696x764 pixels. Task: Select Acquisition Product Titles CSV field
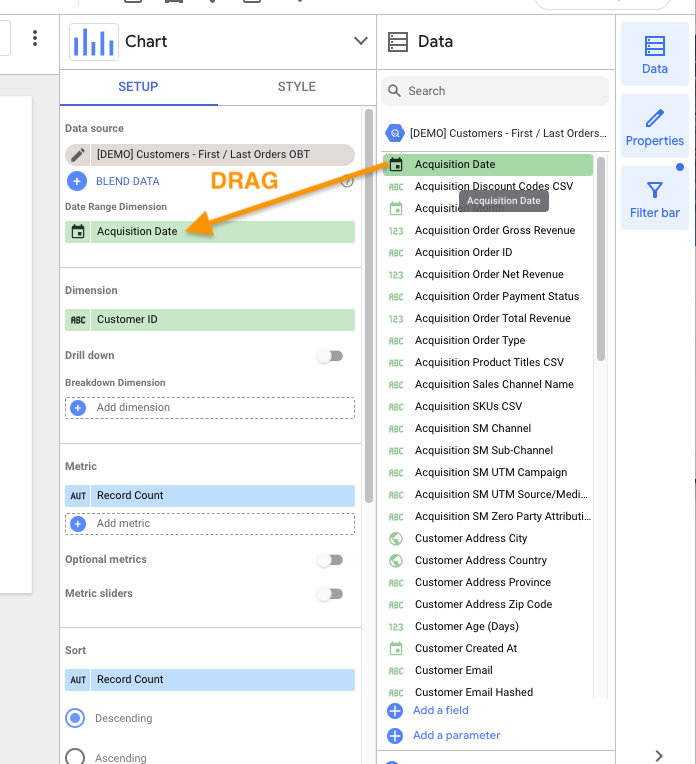[x=488, y=363]
